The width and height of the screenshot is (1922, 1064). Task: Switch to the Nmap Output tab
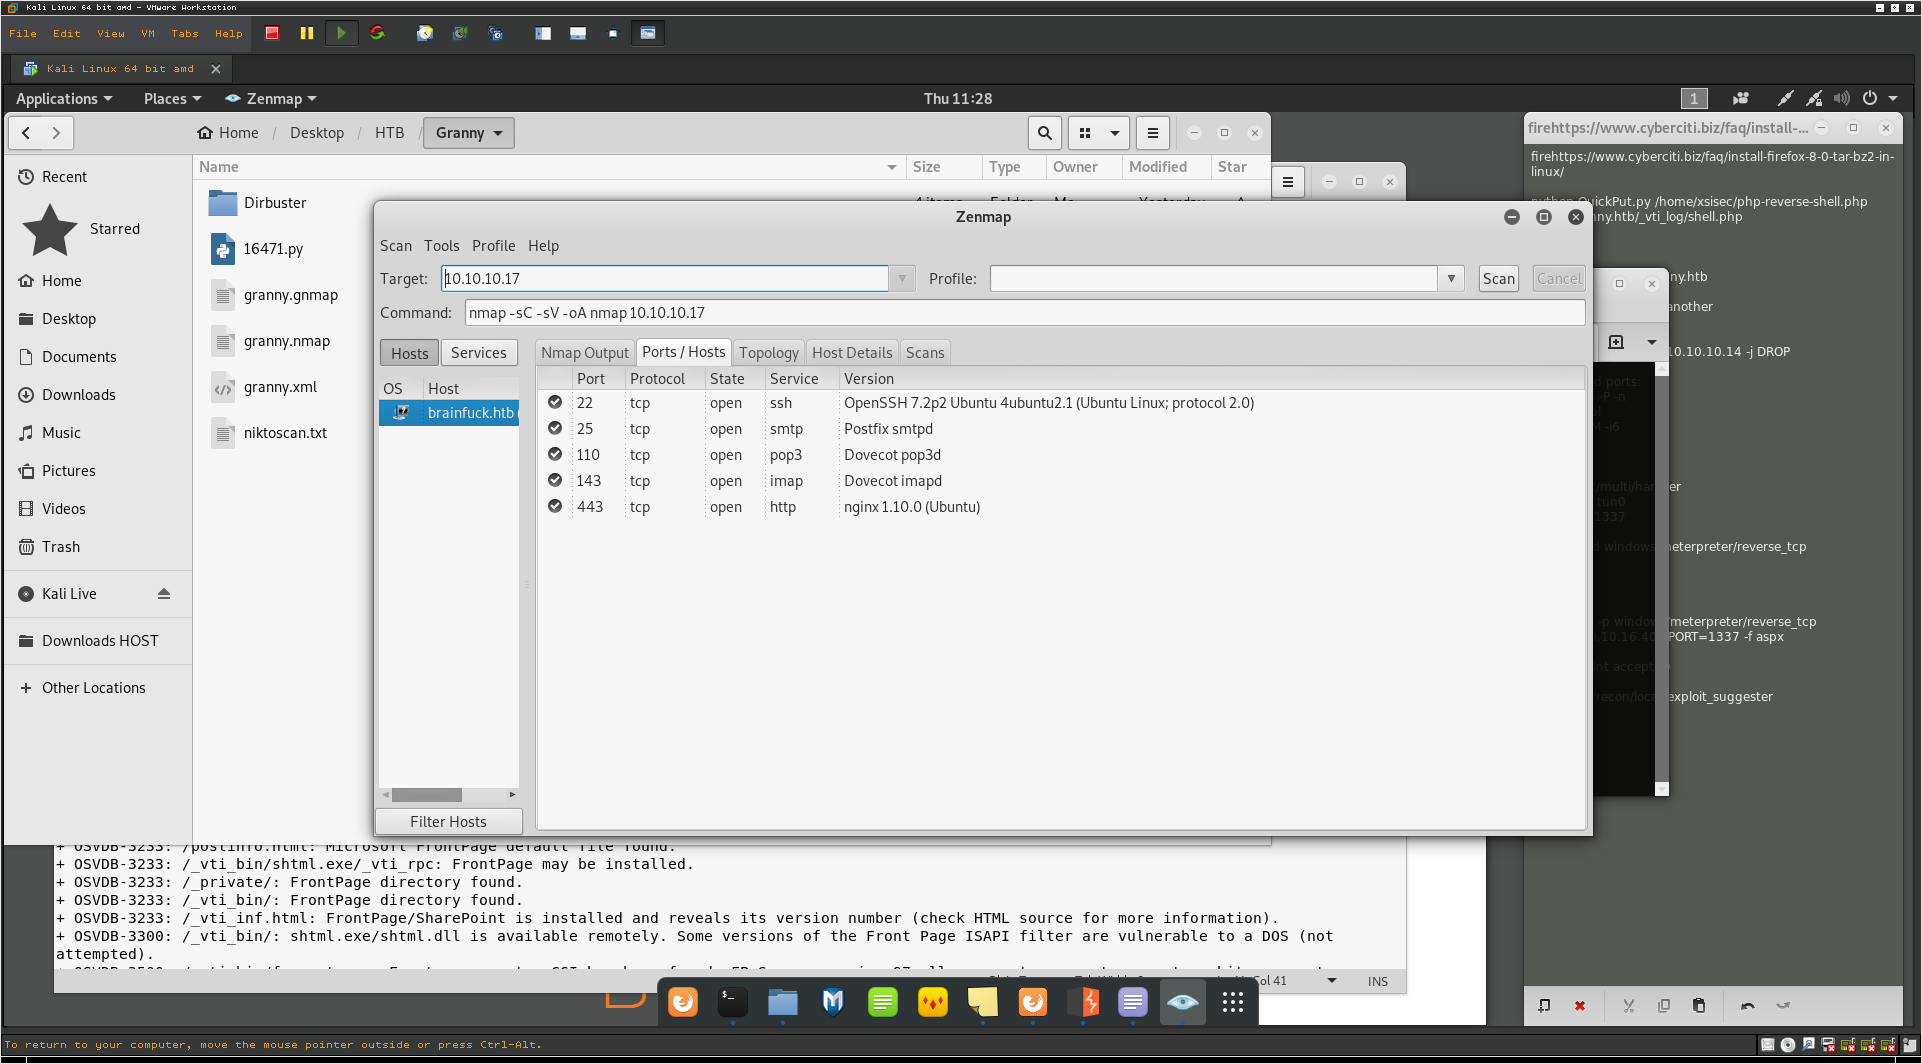pyautogui.click(x=585, y=353)
